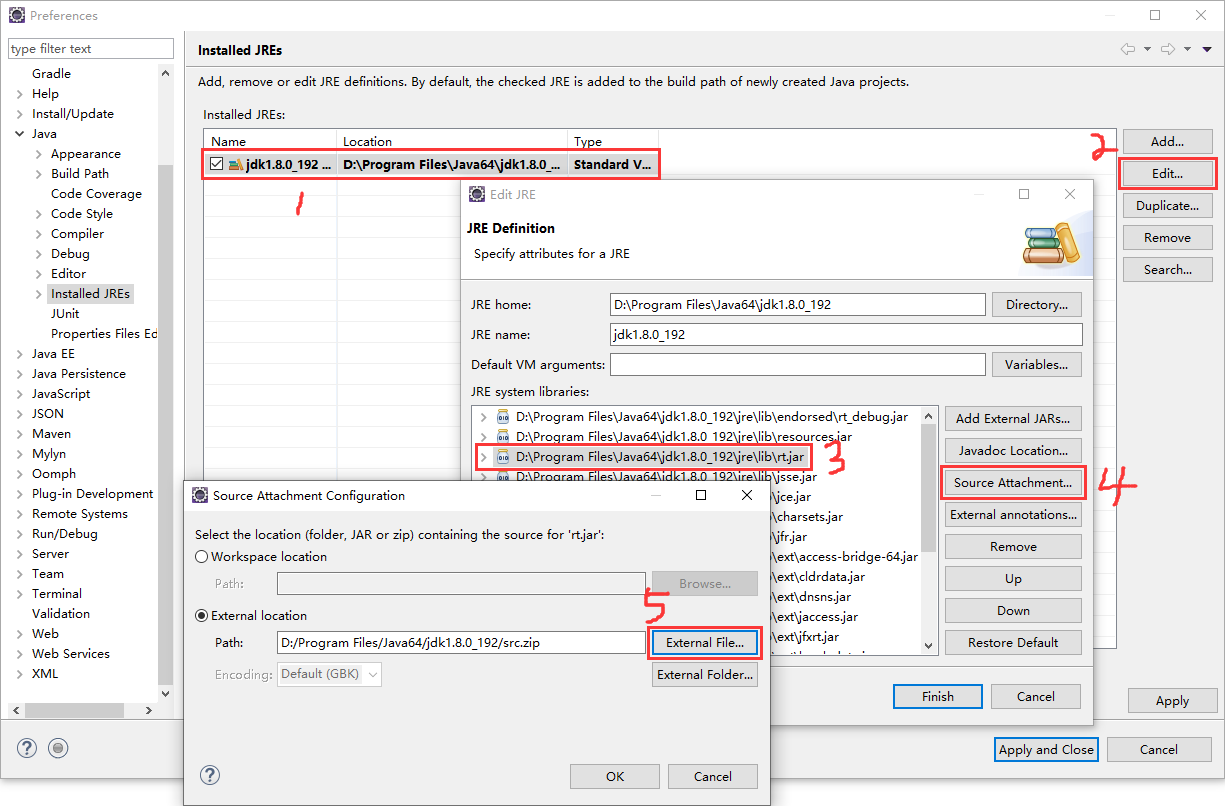Click the src.zip Path input field
1225x806 pixels.
pyautogui.click(x=460, y=643)
